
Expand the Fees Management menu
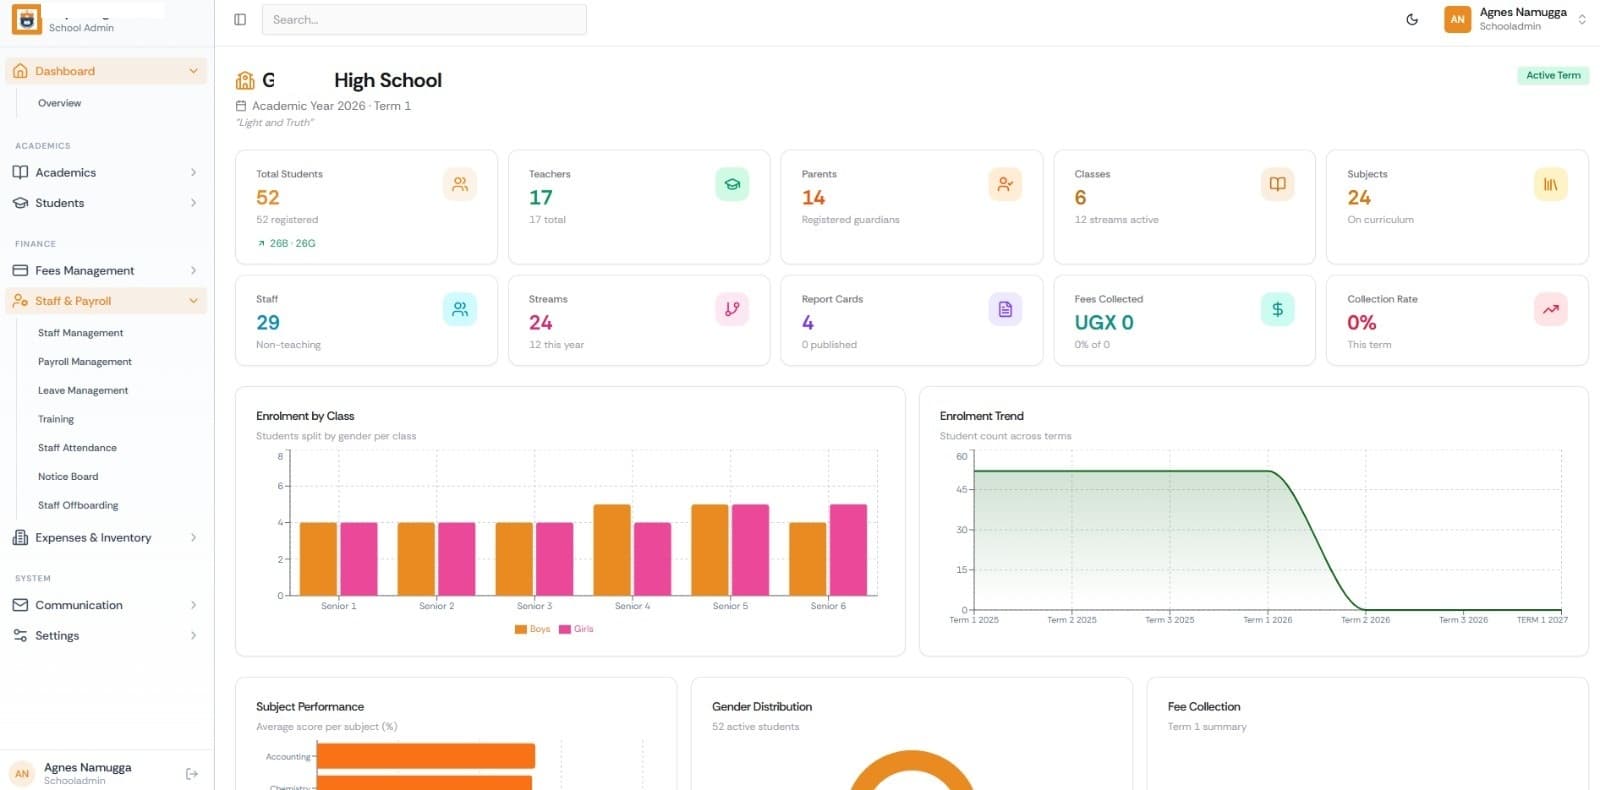point(105,270)
